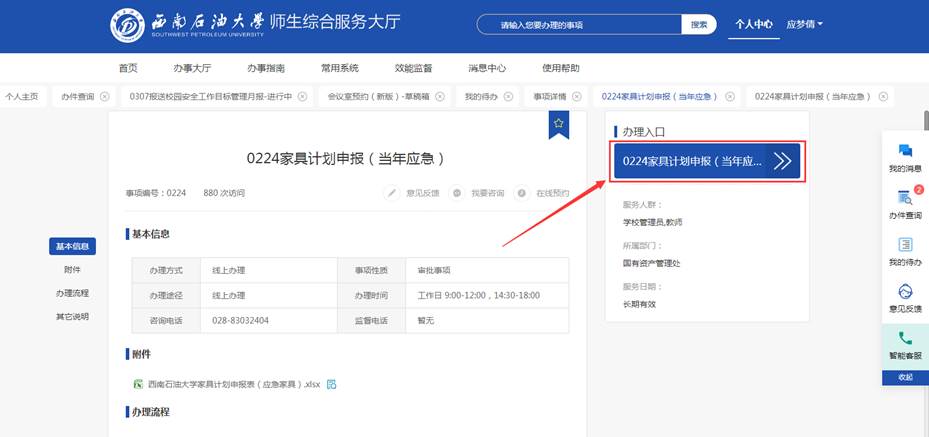Open the 办事大厅 menu item

192,68
